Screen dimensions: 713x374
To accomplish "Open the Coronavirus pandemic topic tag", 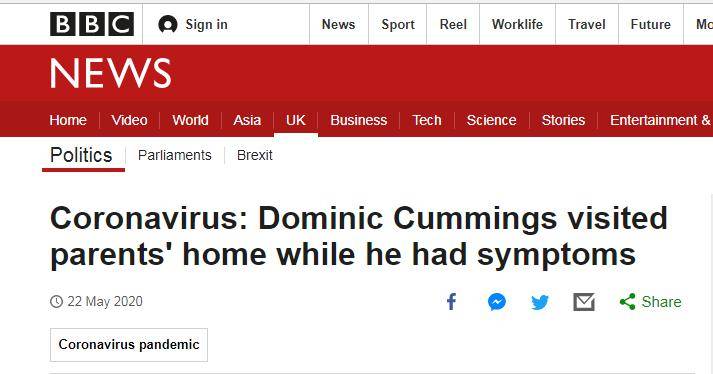I will tap(129, 344).
